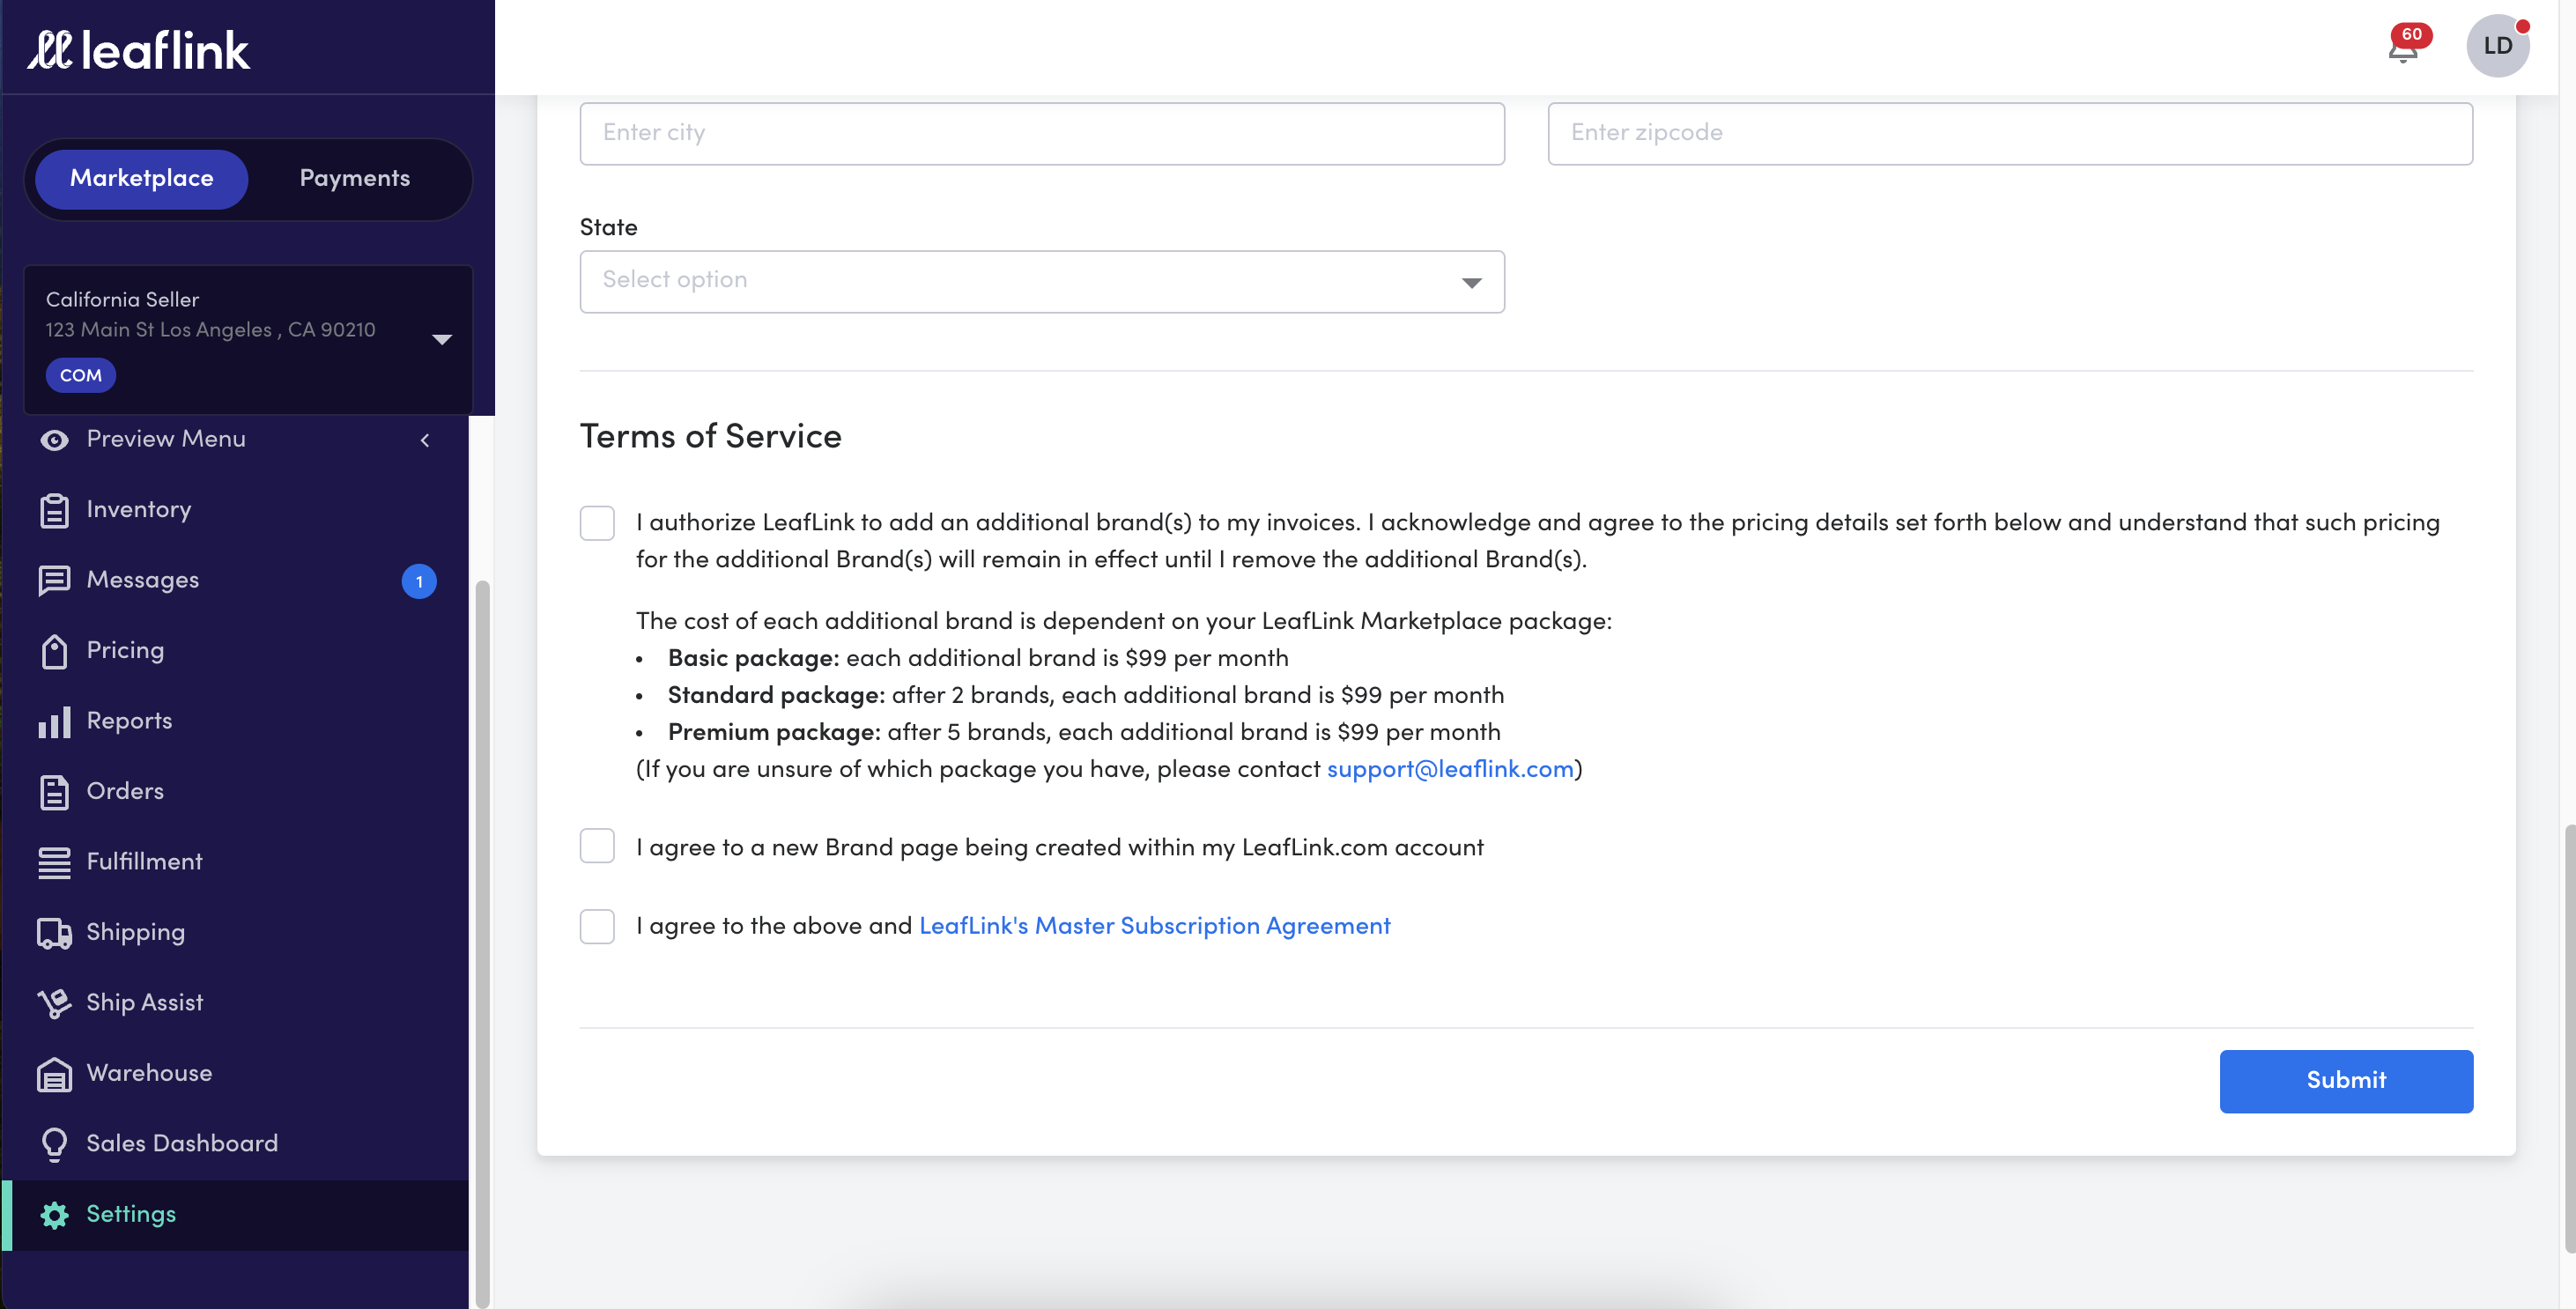
Task: Click the Reports bar chart icon
Action: point(54,721)
